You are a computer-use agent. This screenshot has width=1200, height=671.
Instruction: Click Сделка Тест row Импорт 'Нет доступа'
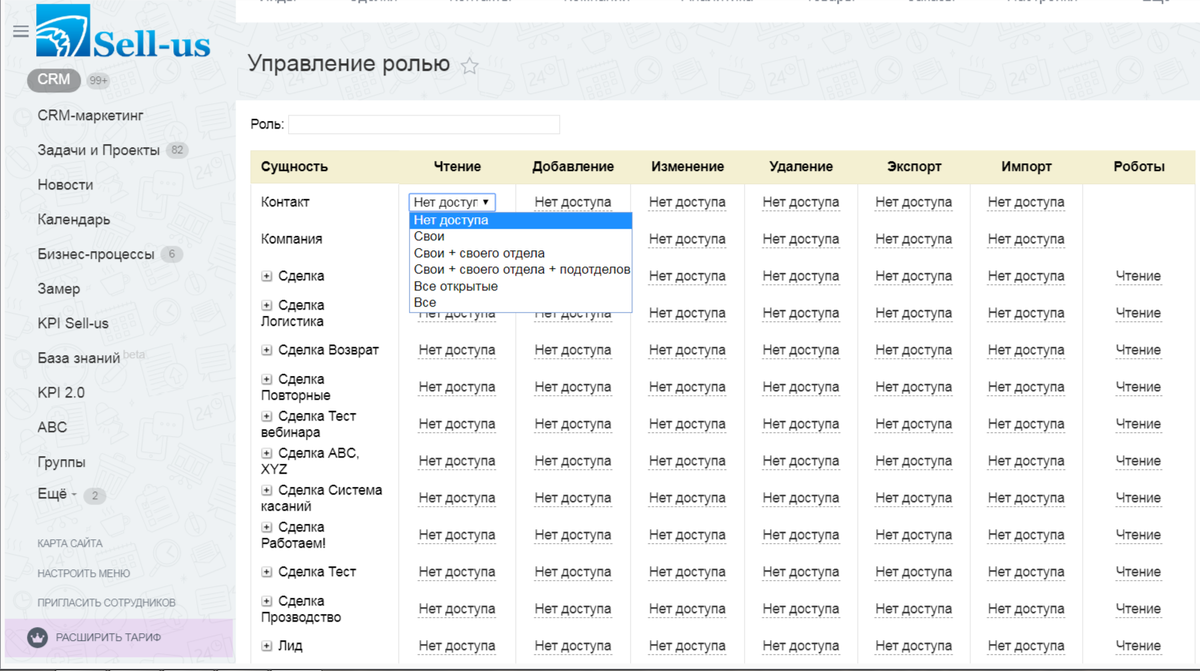(1026, 572)
